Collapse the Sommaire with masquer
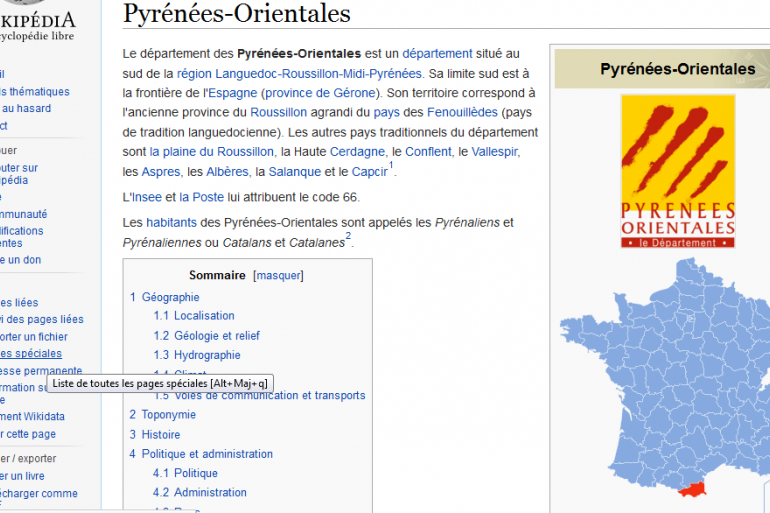This screenshot has height=513, width=770. pos(278,275)
